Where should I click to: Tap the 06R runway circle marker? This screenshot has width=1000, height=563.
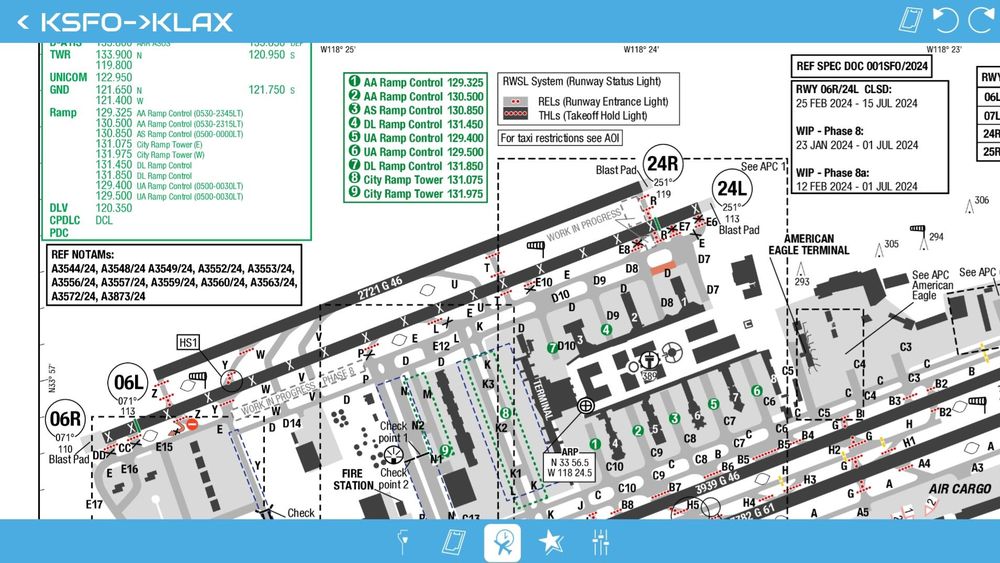(x=66, y=419)
